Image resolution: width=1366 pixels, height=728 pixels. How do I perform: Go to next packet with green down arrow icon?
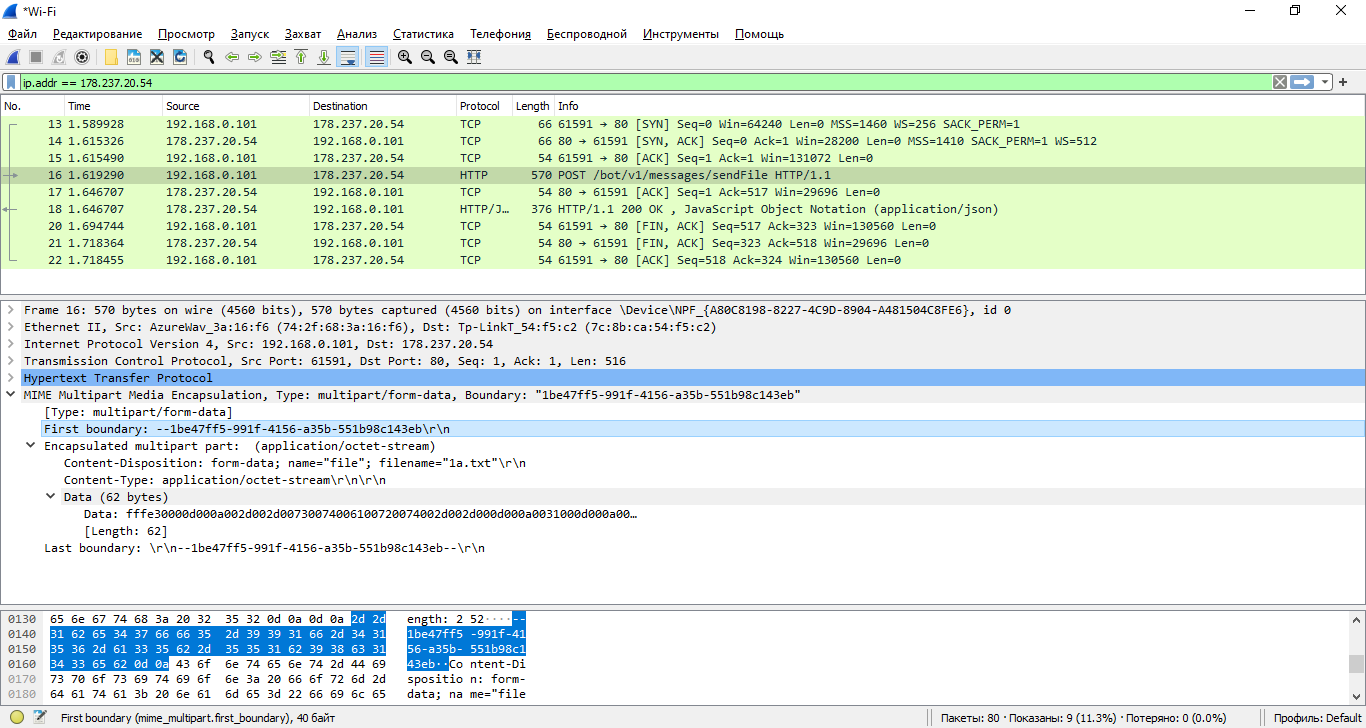[x=324, y=57]
